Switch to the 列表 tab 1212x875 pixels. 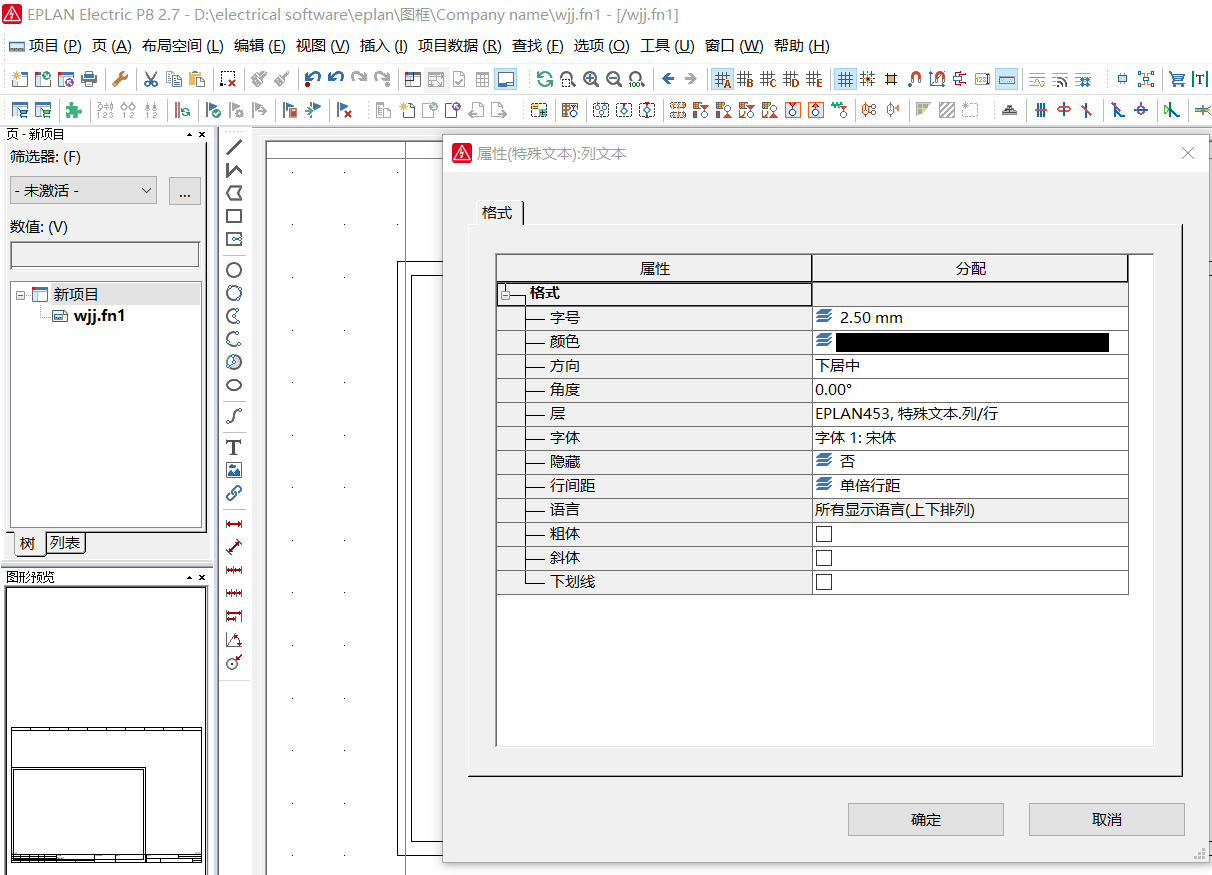pos(66,543)
